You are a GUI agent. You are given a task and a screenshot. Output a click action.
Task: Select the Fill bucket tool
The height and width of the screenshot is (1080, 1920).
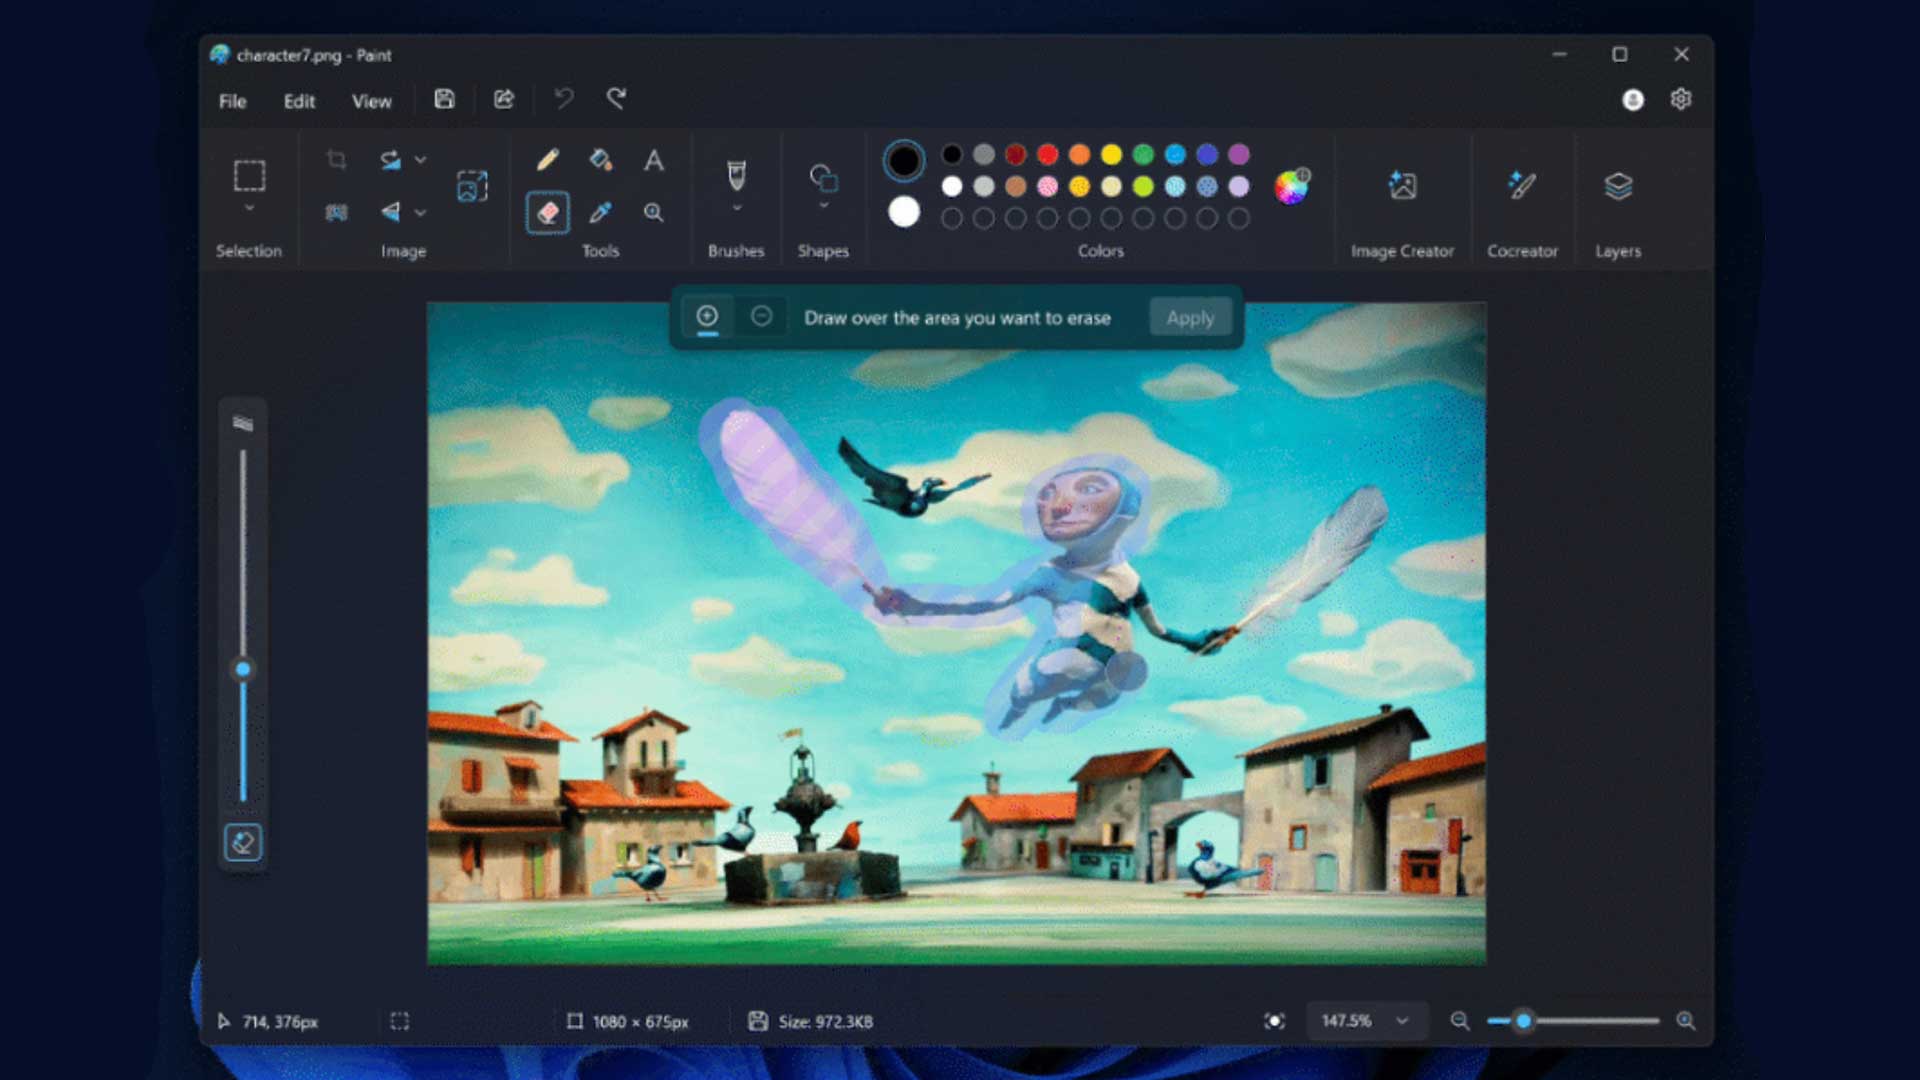coord(600,160)
